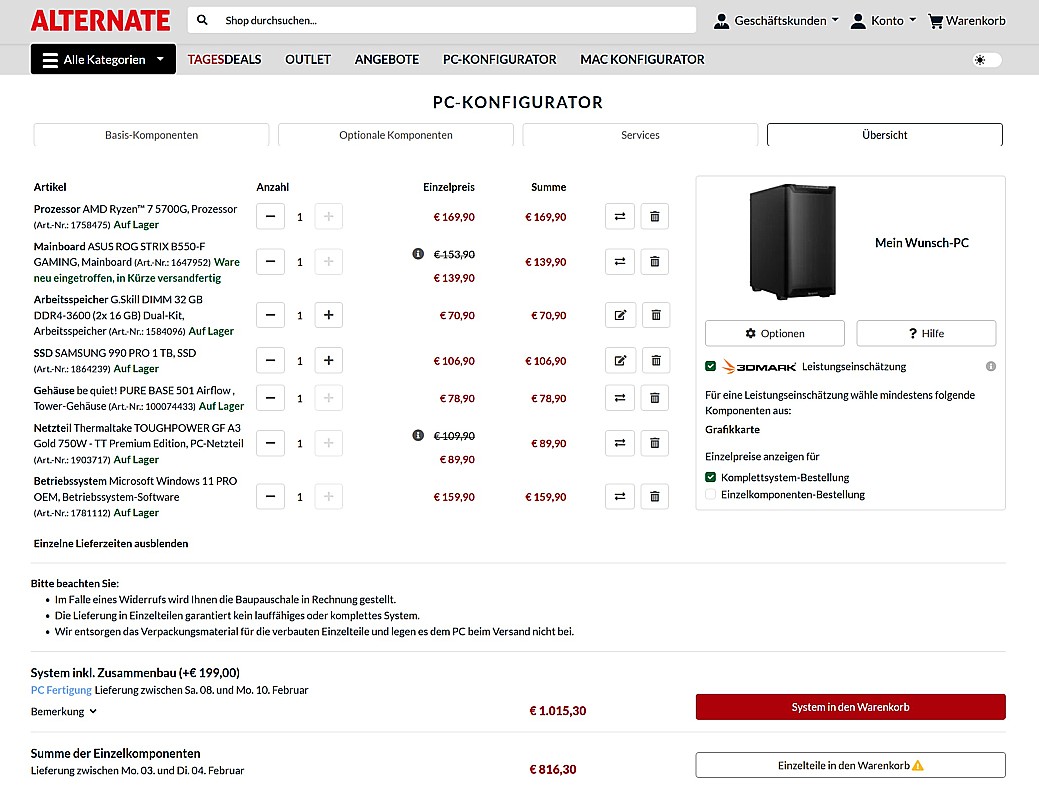Open the PC Fertigung link

[x=61, y=690]
